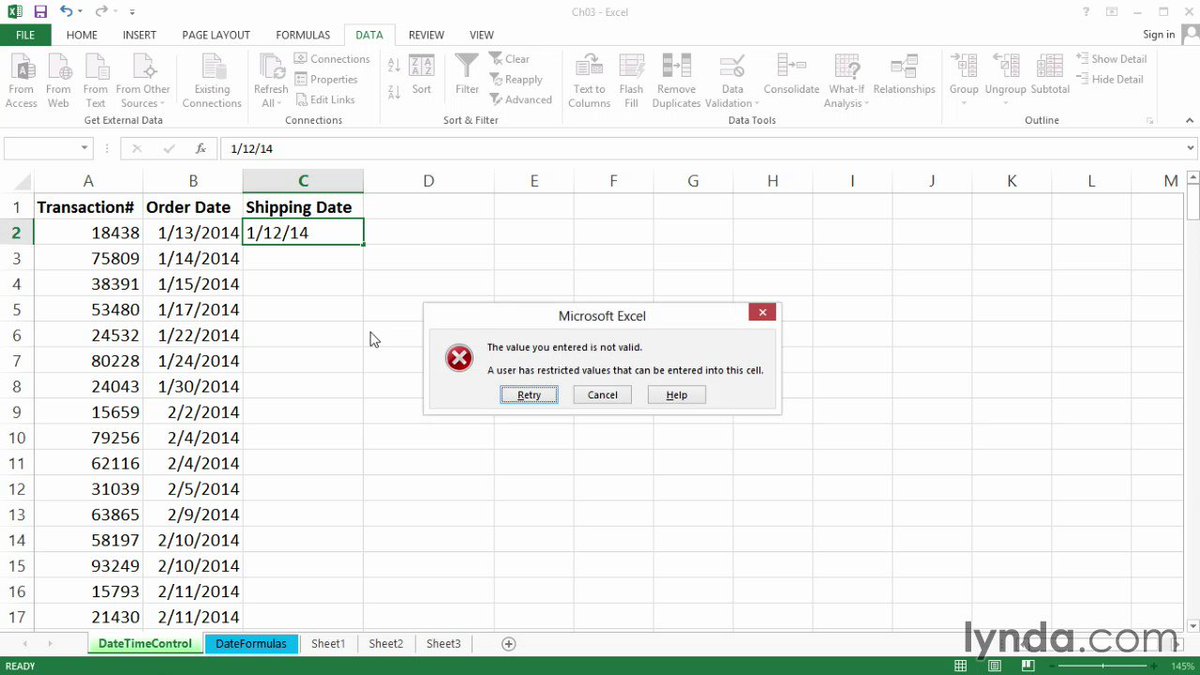Close the Microsoft Excel error dialog
The image size is (1200, 675).
tap(762, 313)
